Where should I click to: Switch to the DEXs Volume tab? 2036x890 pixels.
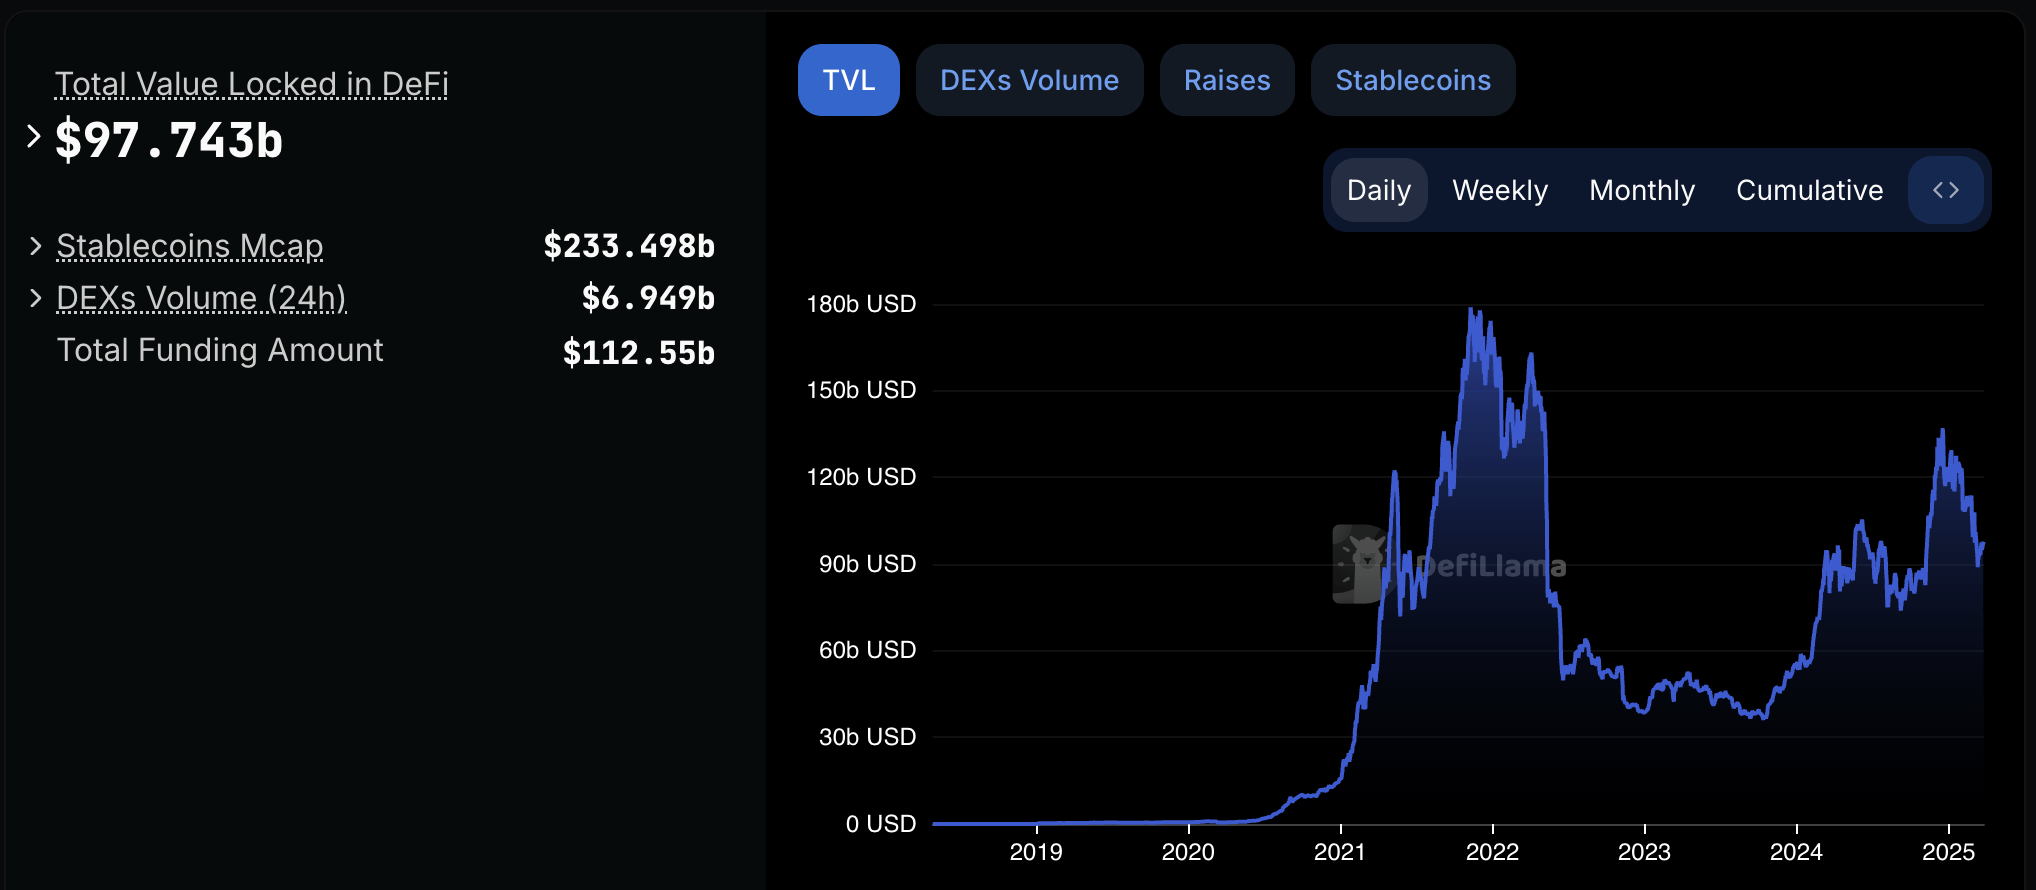[x=1030, y=80]
